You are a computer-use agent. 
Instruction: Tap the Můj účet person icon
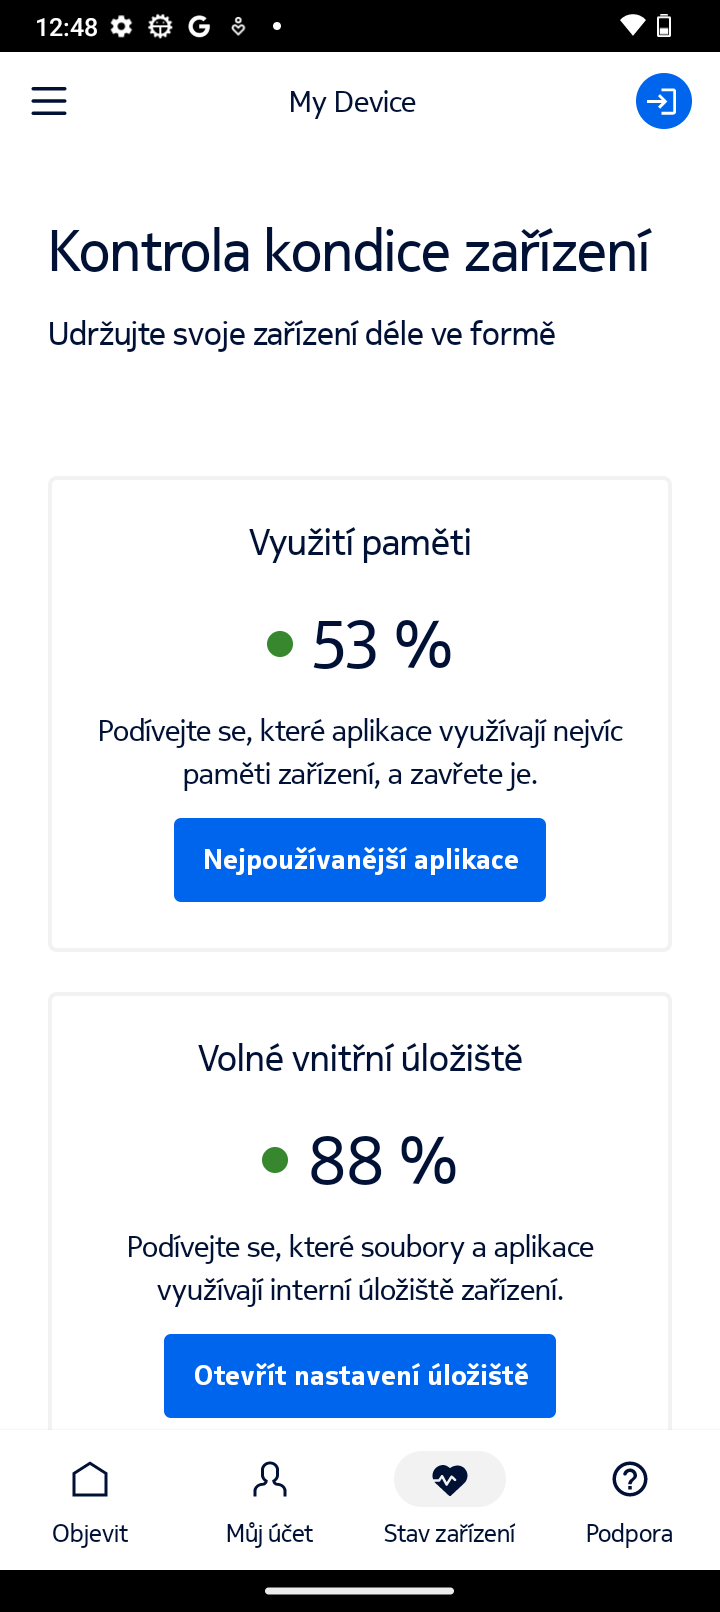tap(269, 1478)
